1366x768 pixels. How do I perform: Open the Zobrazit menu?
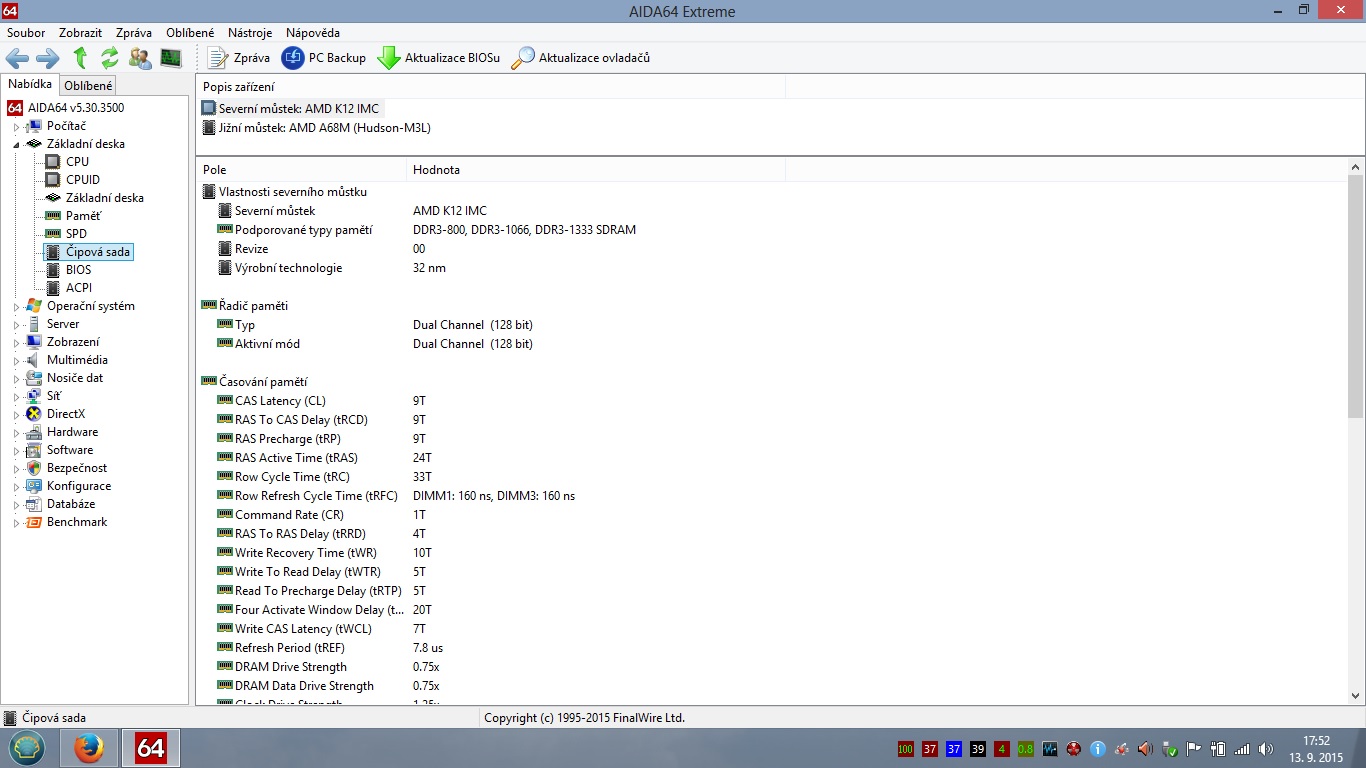coord(80,33)
